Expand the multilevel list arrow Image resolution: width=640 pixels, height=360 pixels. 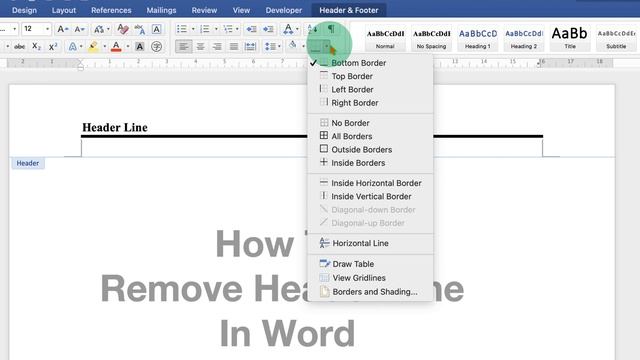pyautogui.click(x=237, y=29)
